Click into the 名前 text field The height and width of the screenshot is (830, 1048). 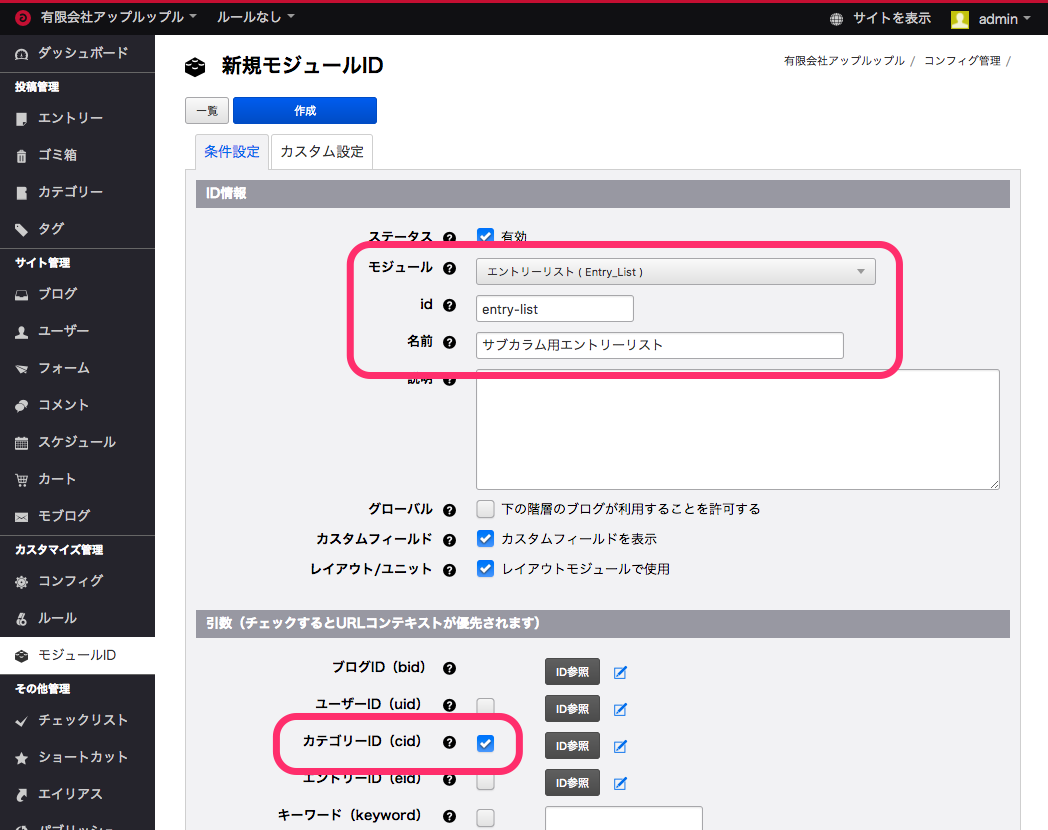660,345
